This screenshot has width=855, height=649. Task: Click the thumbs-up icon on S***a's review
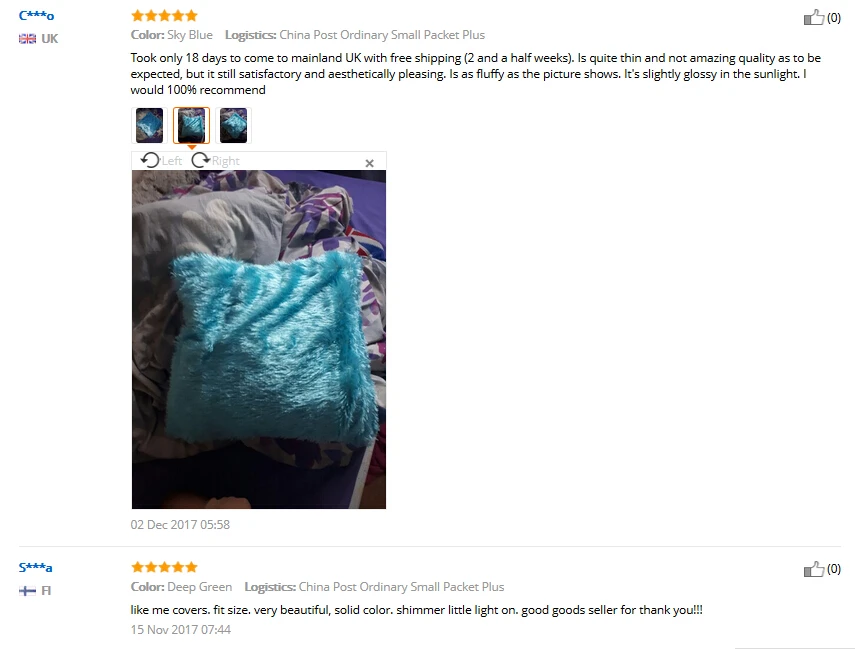pos(814,569)
